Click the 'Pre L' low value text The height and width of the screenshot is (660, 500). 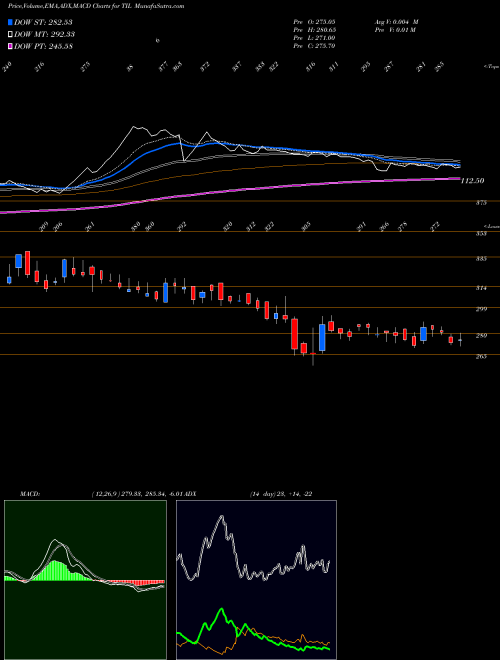click(314, 38)
